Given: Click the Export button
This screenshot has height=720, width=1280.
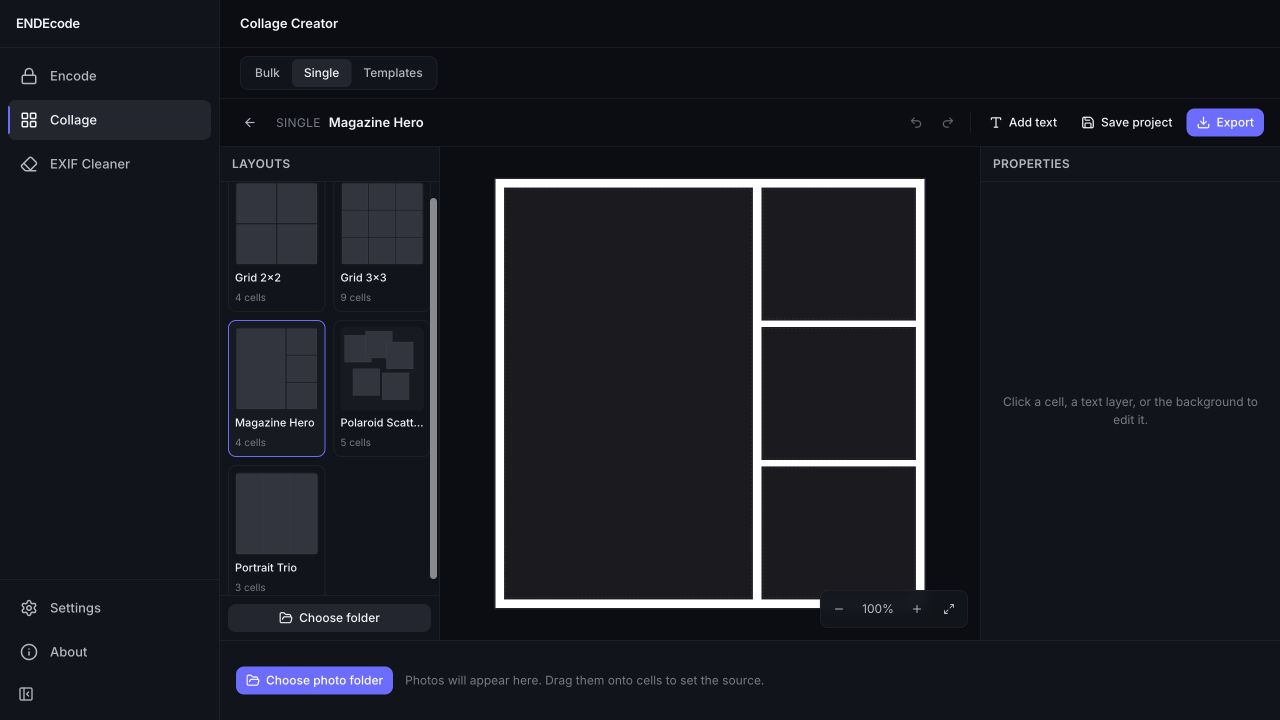Looking at the screenshot, I should pyautogui.click(x=1225, y=123).
